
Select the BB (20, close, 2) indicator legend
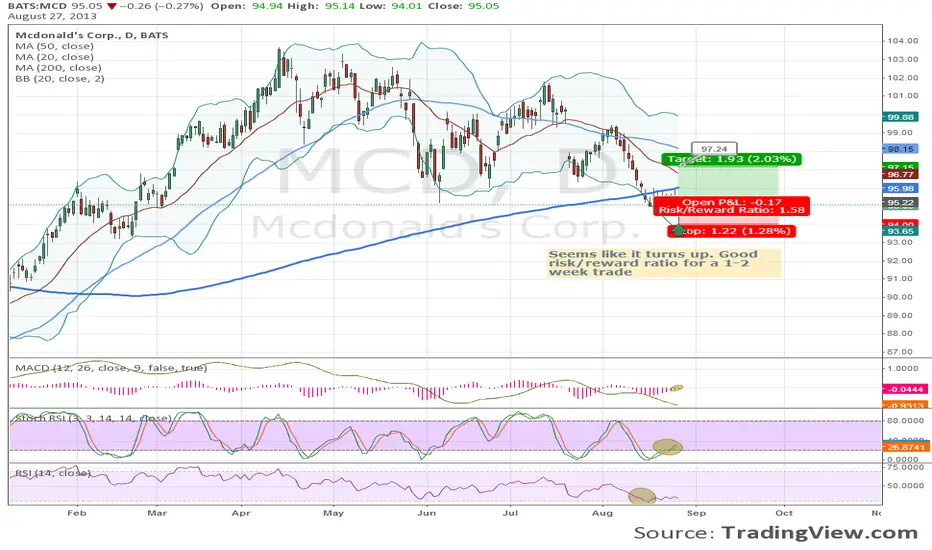tap(59, 78)
